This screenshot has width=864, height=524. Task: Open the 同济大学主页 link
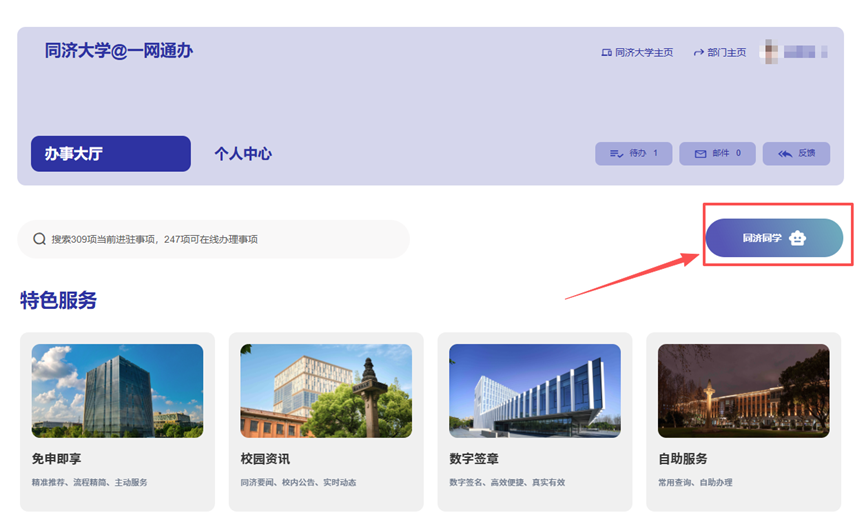click(643, 53)
